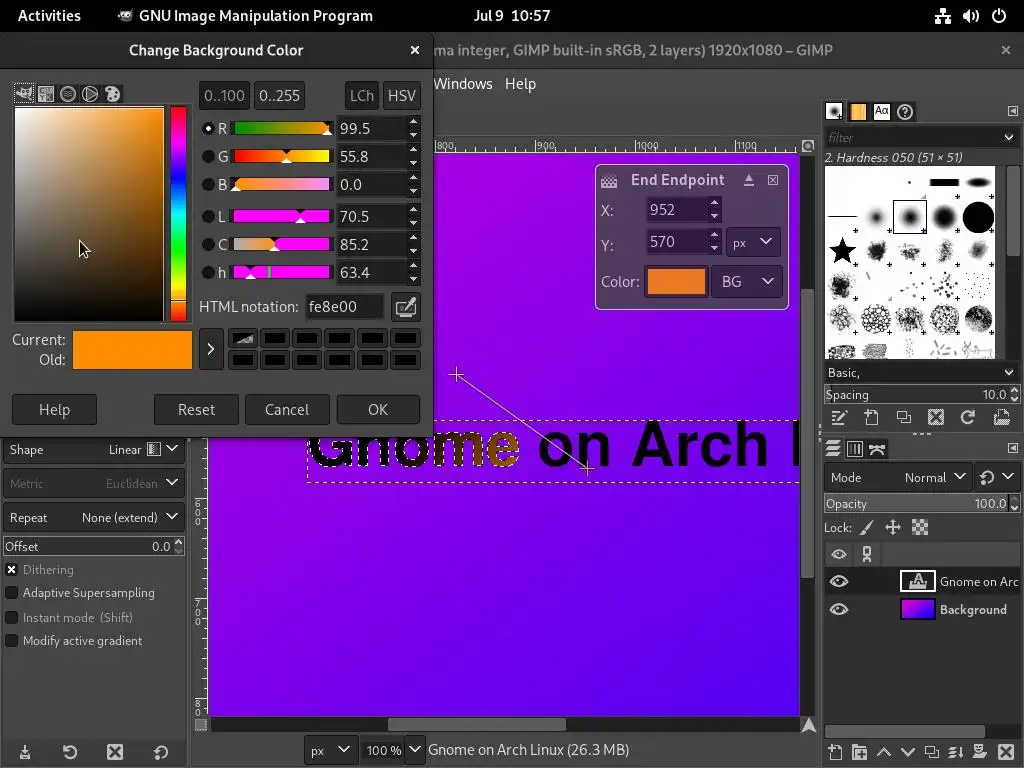Select the L channel radio button
Screen dimensions: 1024x768
(x=208, y=216)
